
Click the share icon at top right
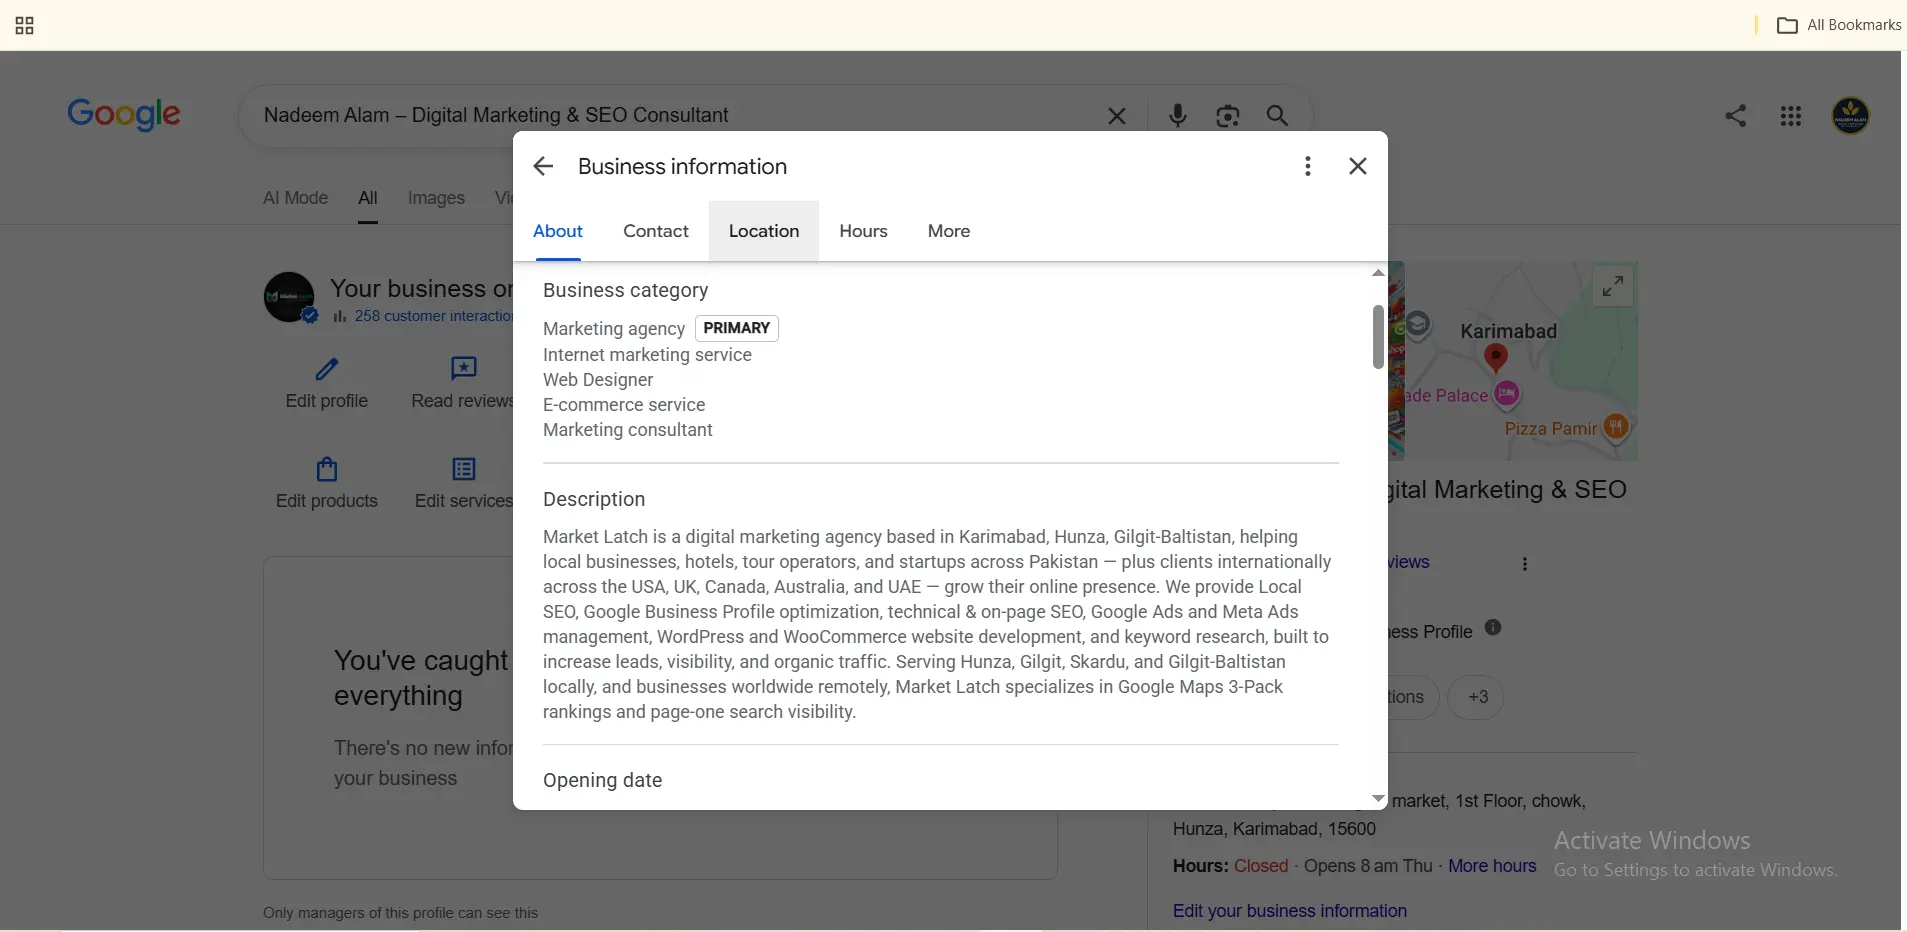[1736, 116]
